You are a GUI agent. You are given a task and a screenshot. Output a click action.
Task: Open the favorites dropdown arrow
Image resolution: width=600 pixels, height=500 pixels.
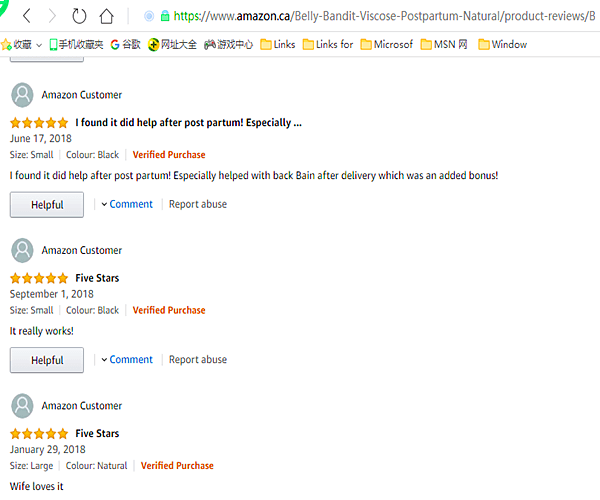pos(38,45)
